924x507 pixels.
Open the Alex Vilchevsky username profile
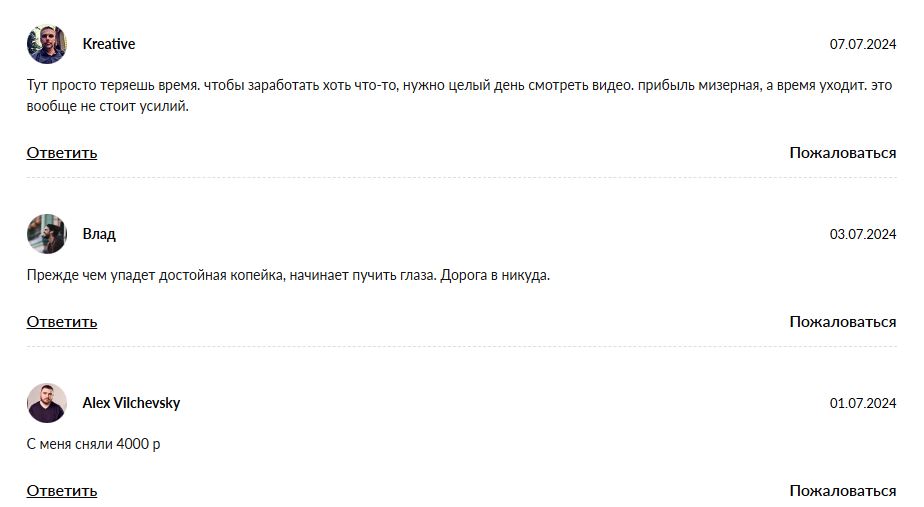point(131,403)
